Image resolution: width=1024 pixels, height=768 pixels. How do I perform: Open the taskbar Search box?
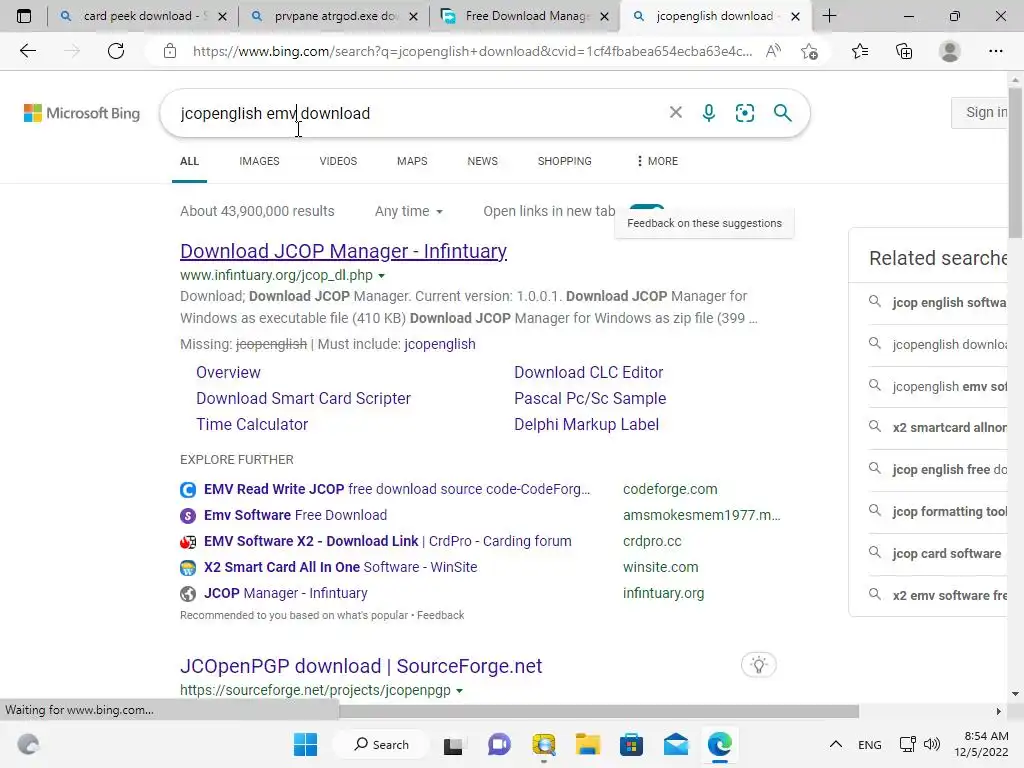(381, 744)
